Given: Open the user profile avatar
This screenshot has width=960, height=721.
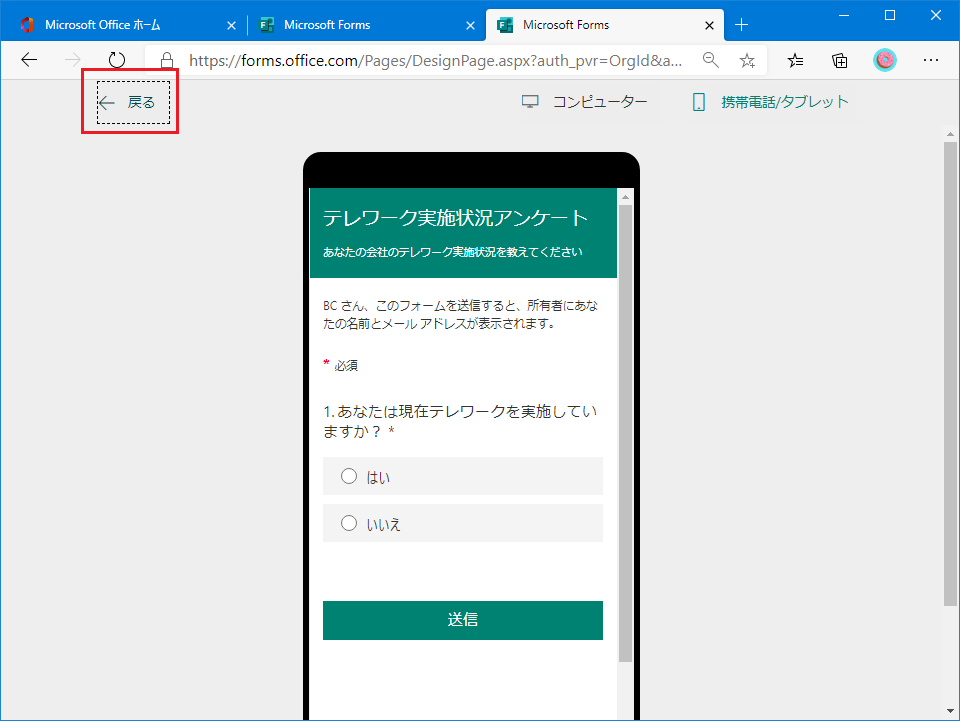Looking at the screenshot, I should pos(885,60).
